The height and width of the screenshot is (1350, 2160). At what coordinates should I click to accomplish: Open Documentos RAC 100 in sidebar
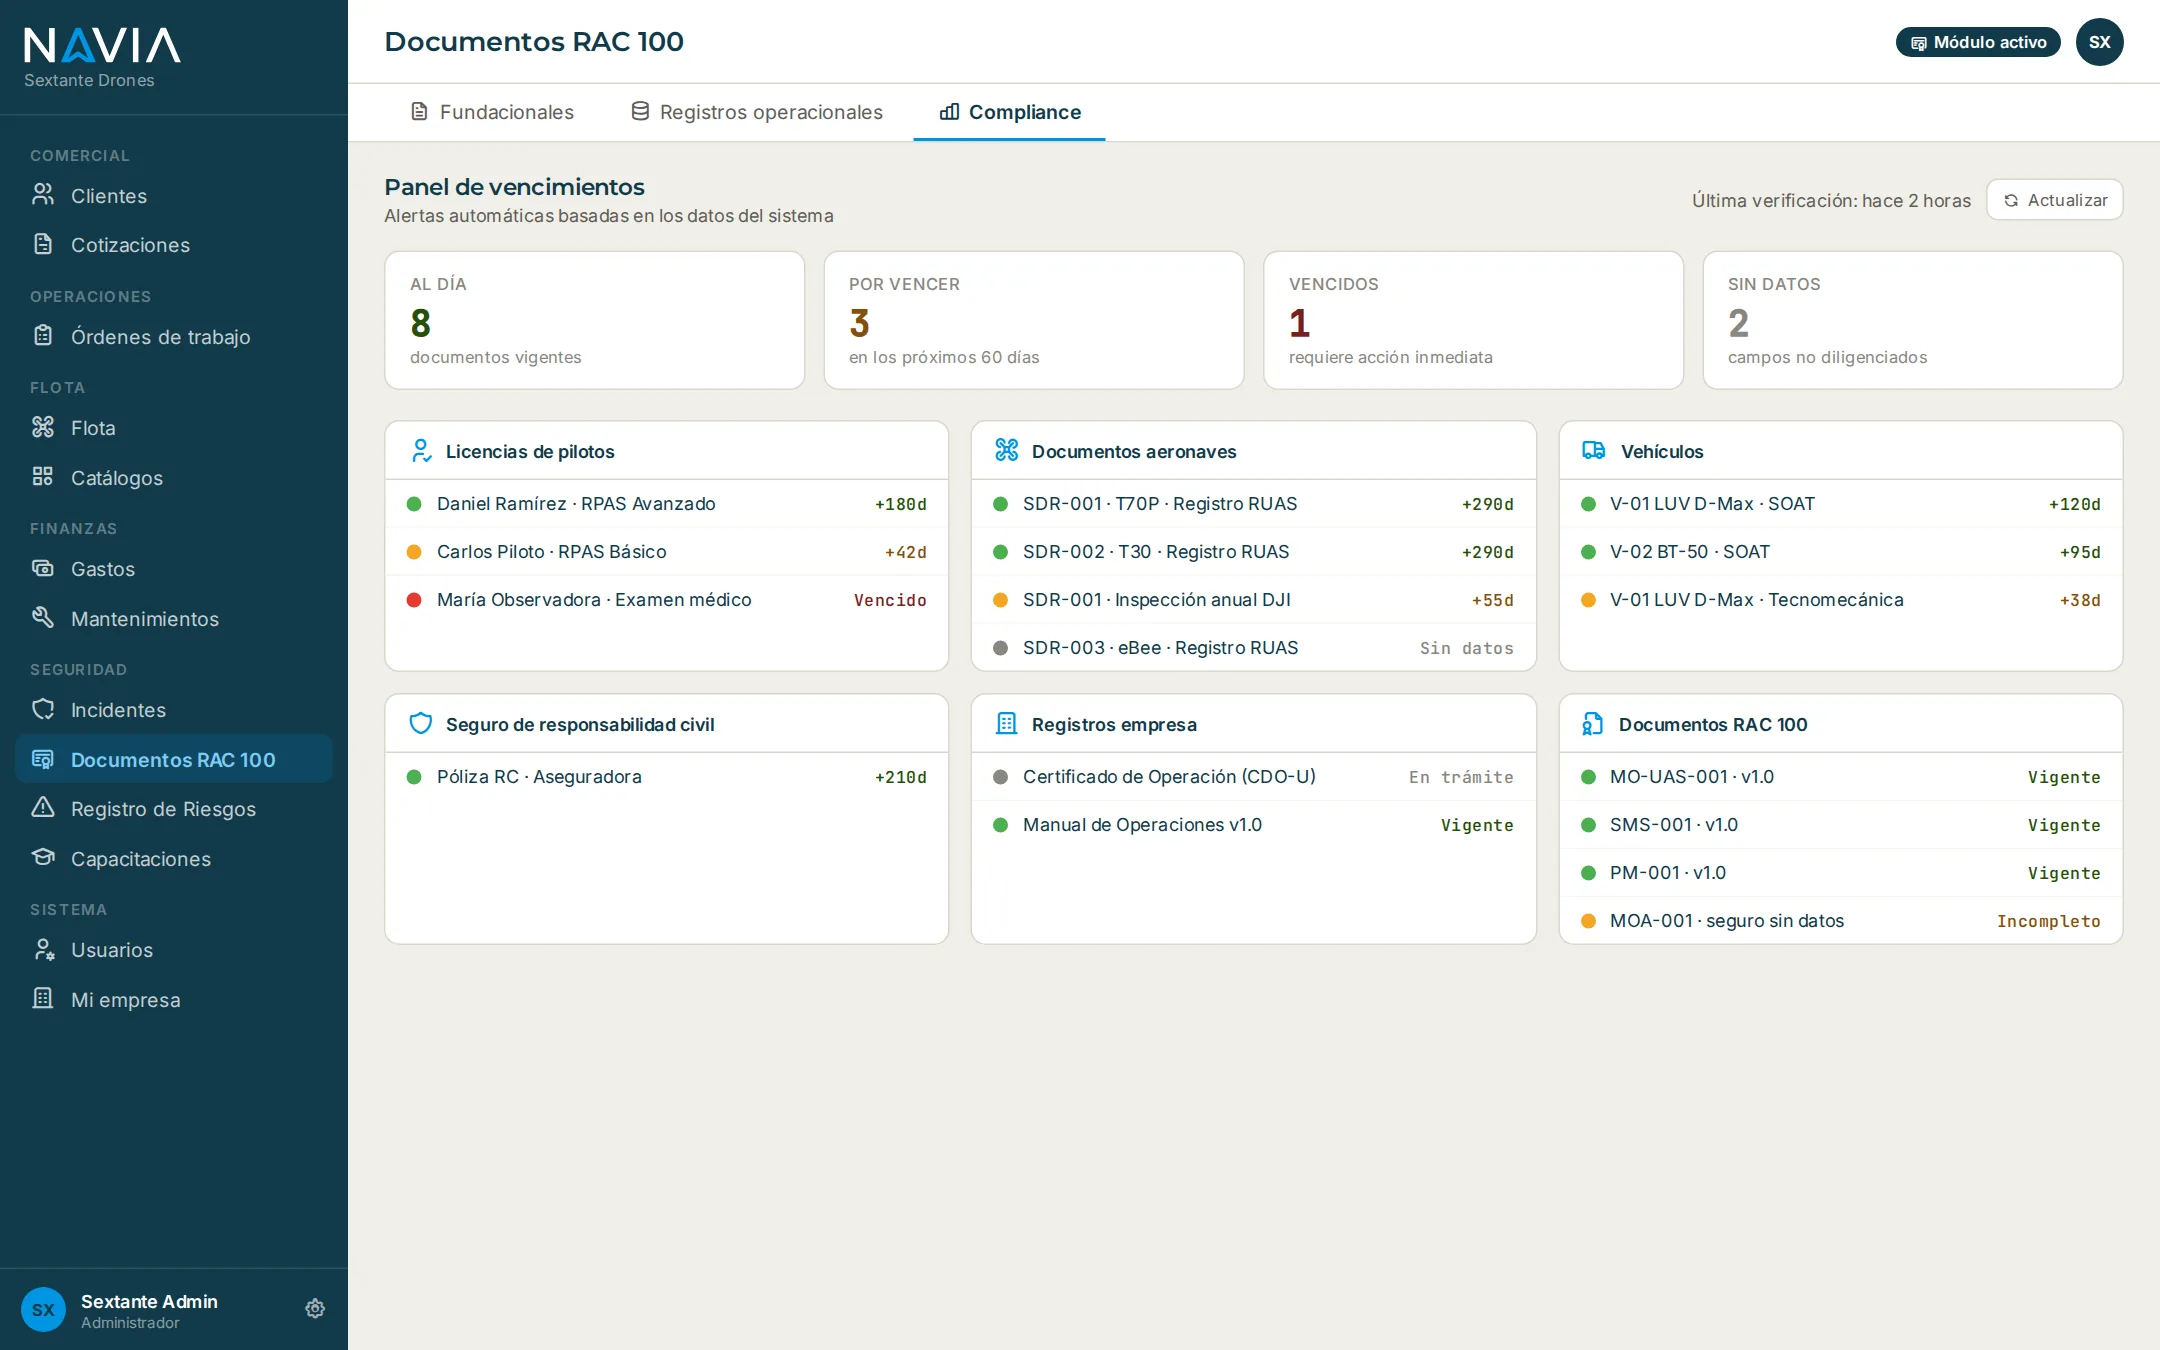click(x=174, y=759)
